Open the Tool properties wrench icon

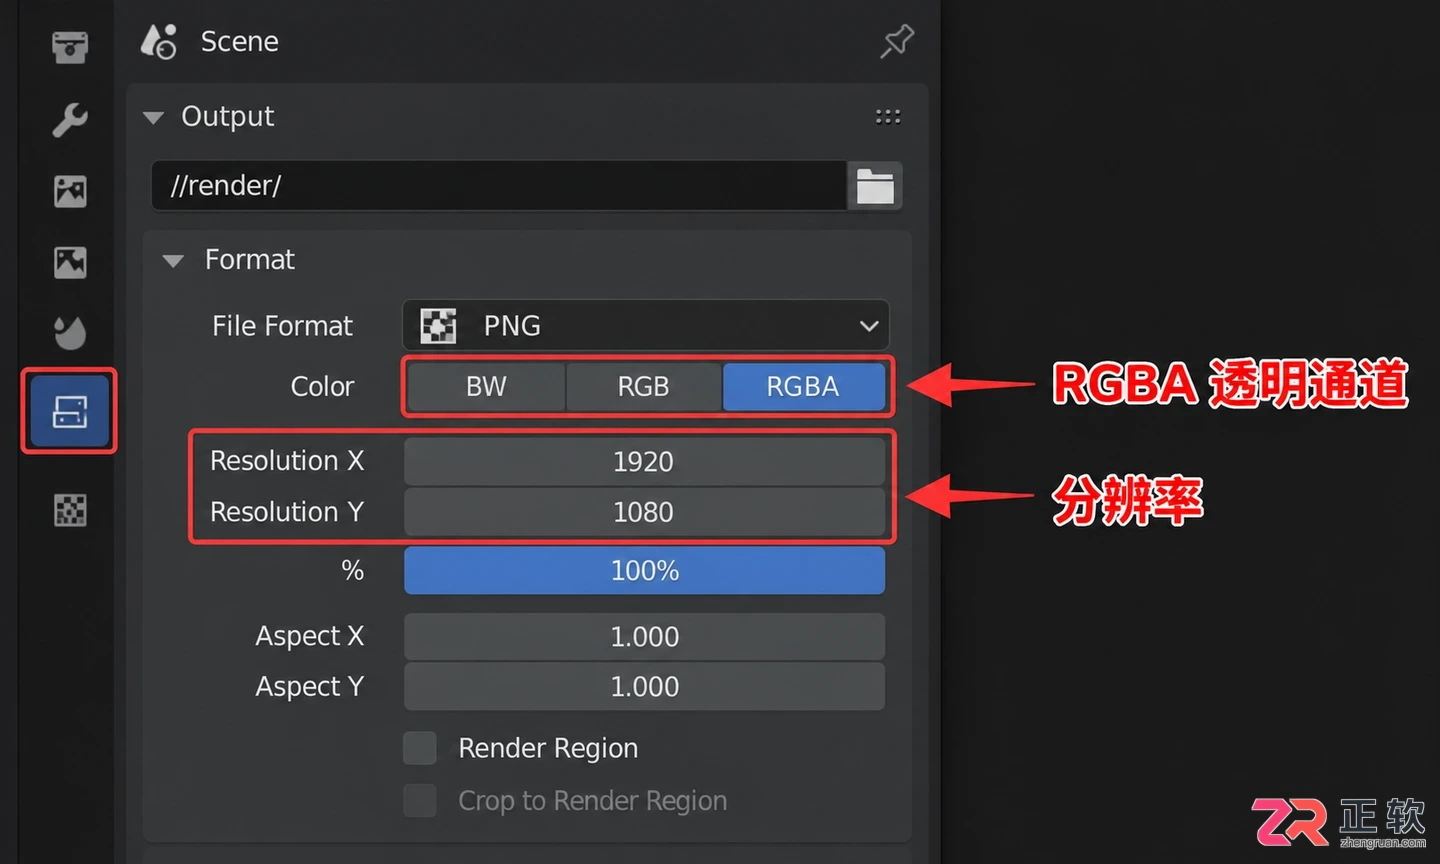click(70, 119)
